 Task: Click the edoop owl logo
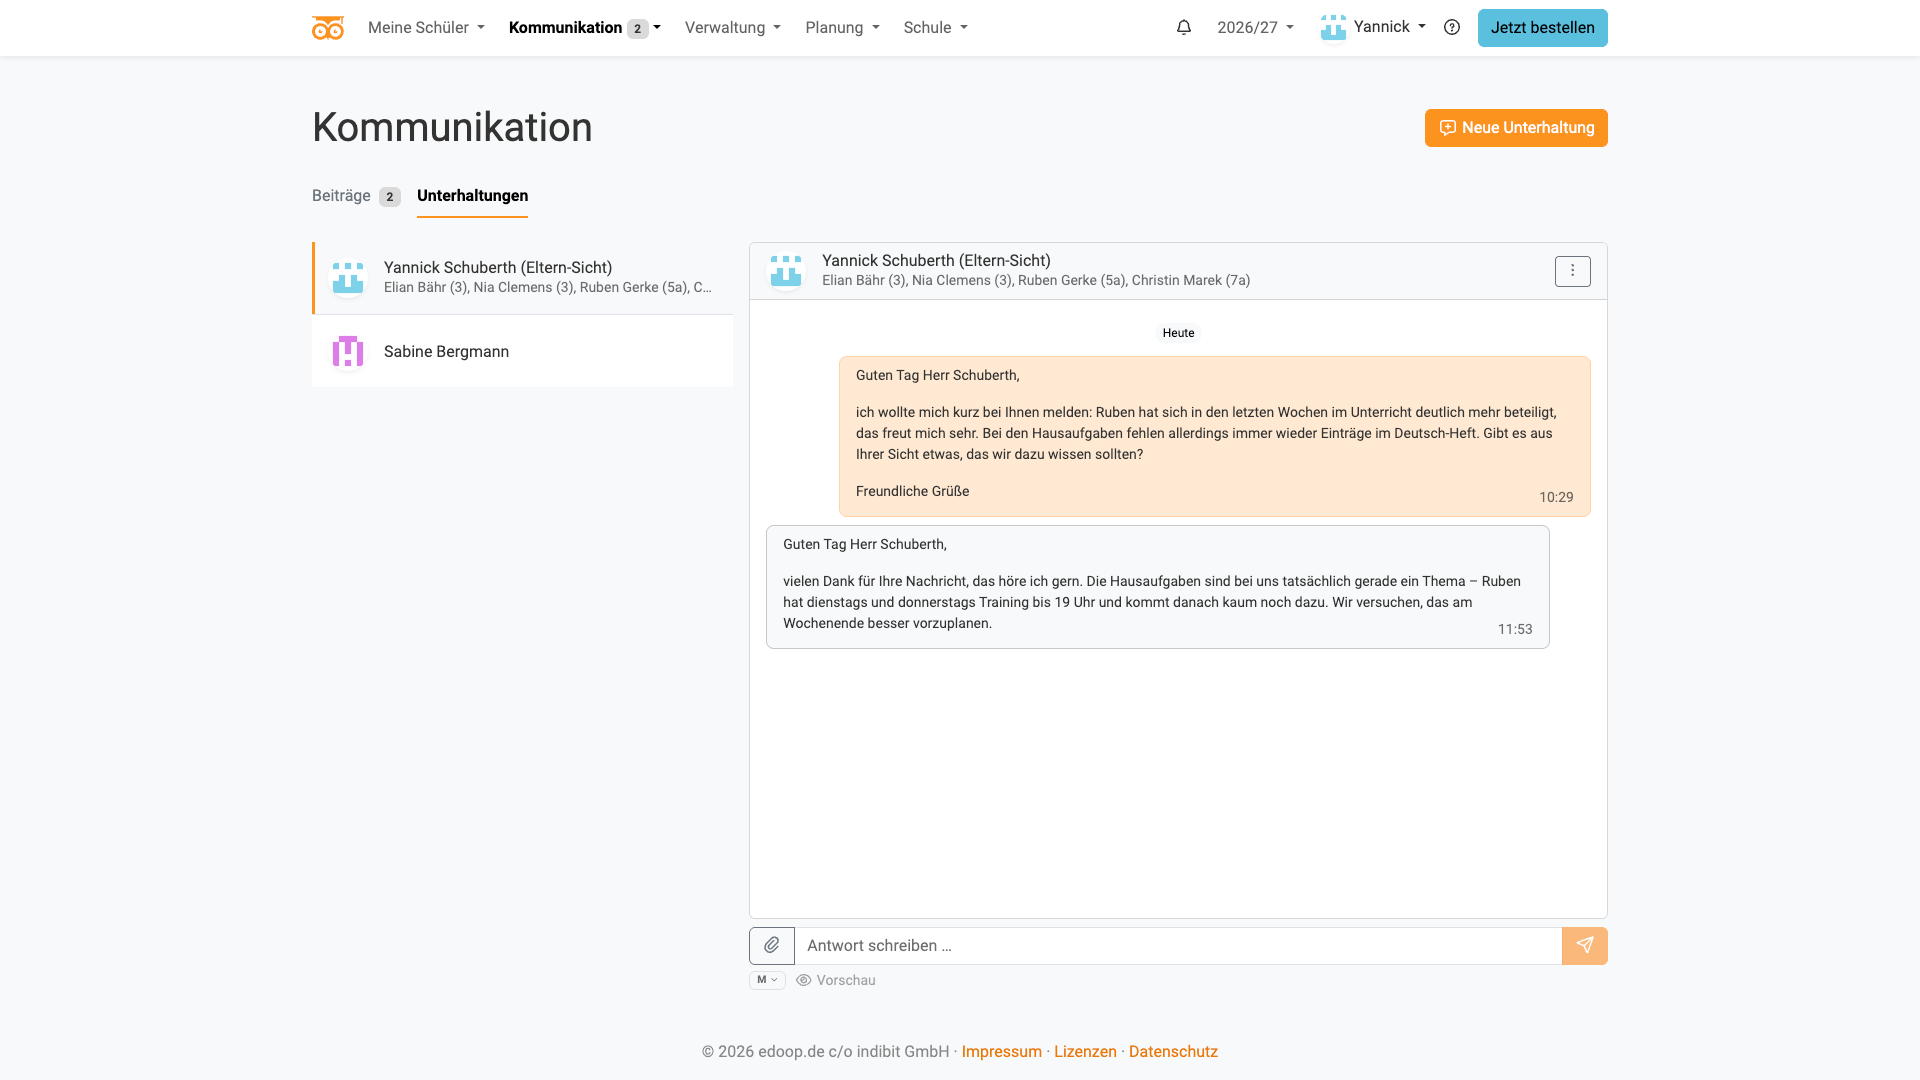click(x=327, y=28)
